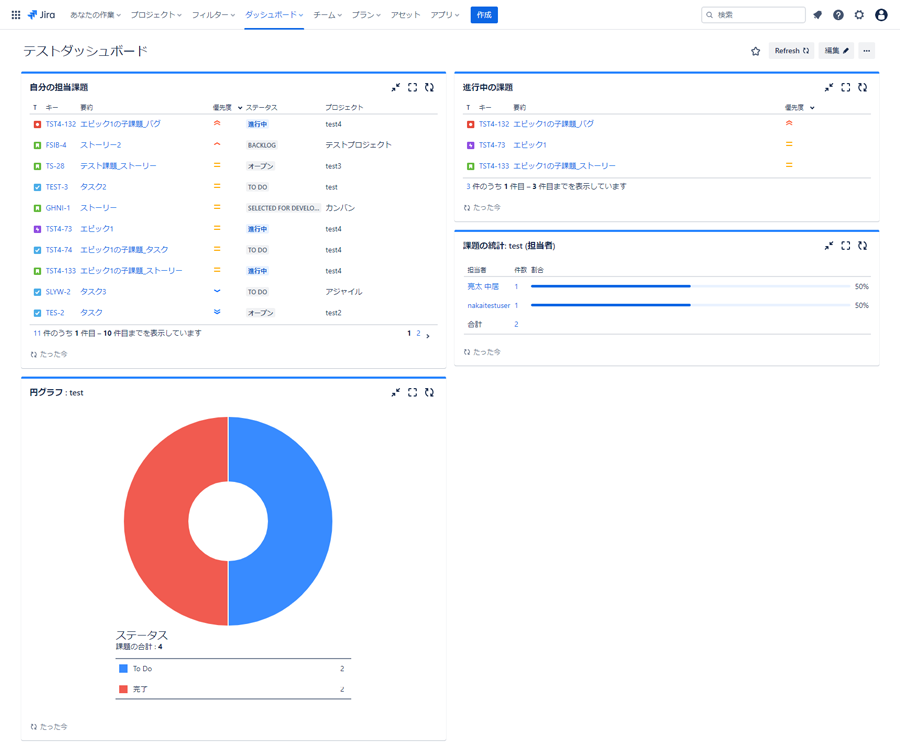Click lowest priority icon on TES-2 row

(x=217, y=312)
